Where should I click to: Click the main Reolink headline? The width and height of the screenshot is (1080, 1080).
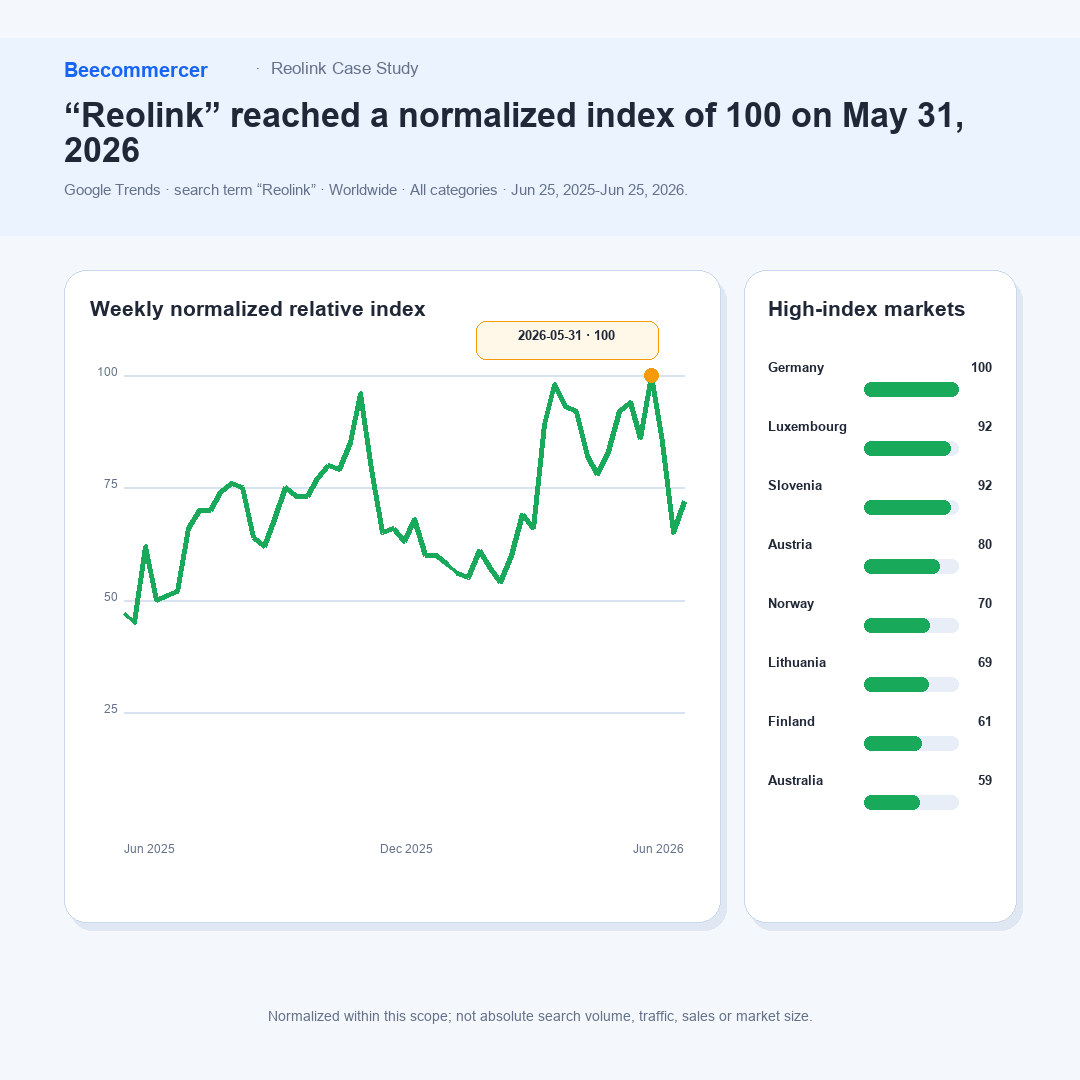[x=514, y=132]
